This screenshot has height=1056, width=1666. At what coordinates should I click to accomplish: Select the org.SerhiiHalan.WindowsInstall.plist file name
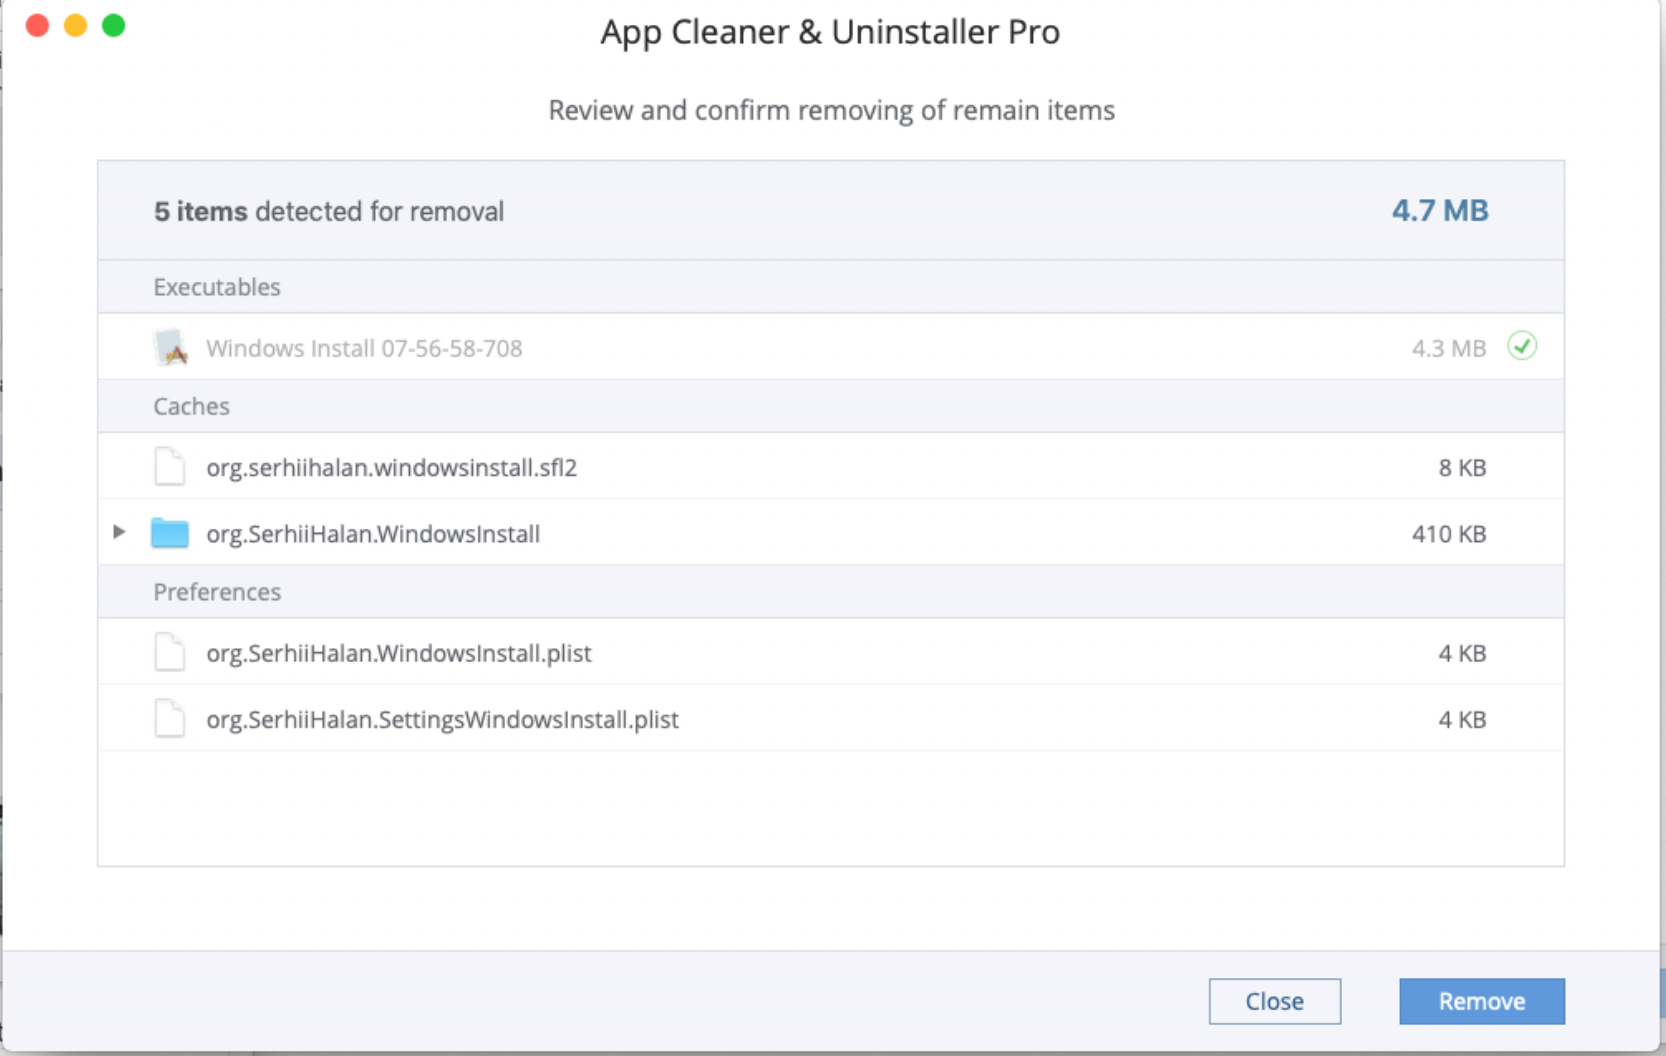click(399, 653)
